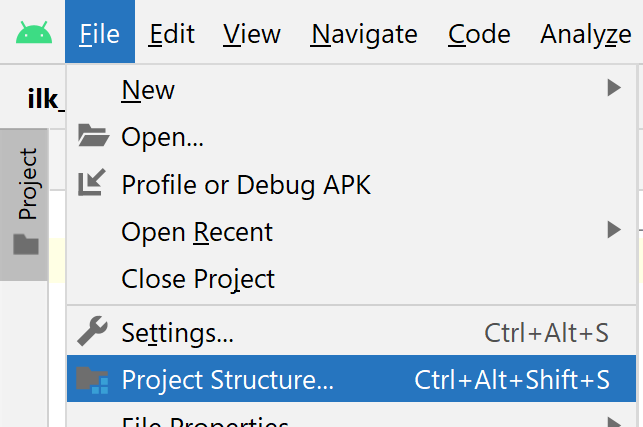Open the Edit menu

click(171, 34)
